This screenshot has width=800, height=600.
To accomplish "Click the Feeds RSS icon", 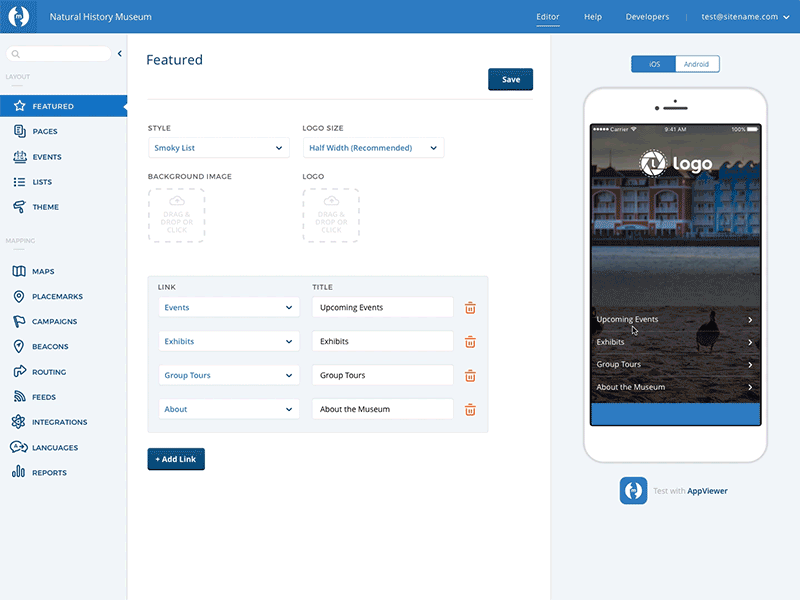I will click(19, 396).
